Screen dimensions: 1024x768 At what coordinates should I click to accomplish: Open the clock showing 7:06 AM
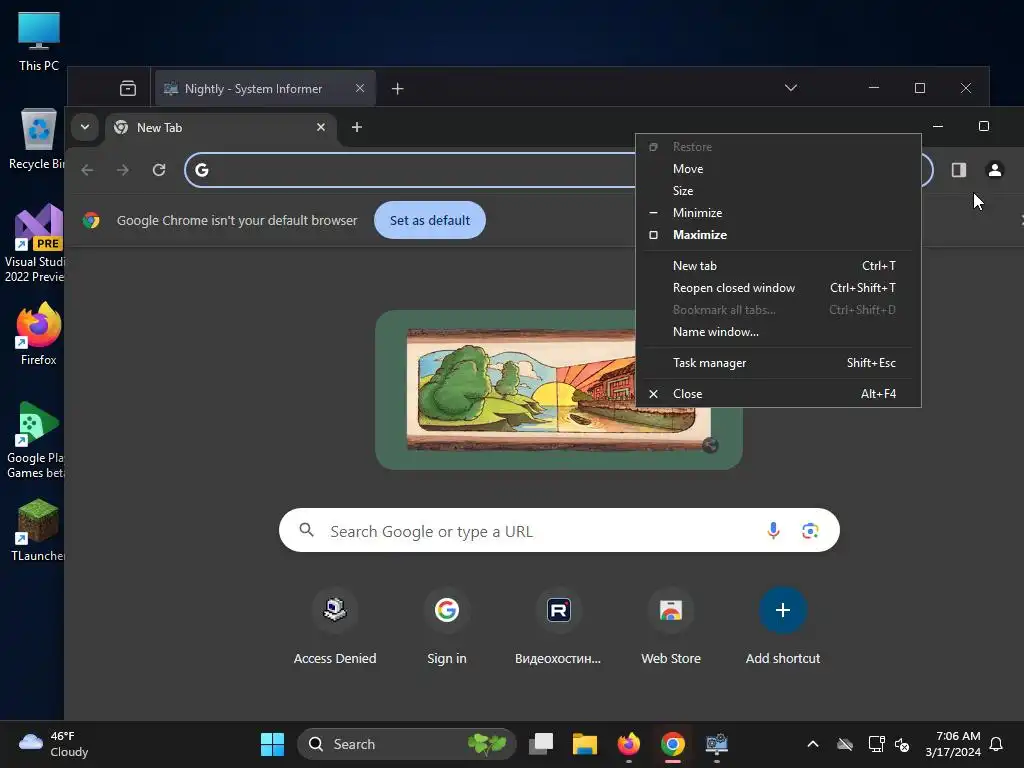tap(953, 744)
